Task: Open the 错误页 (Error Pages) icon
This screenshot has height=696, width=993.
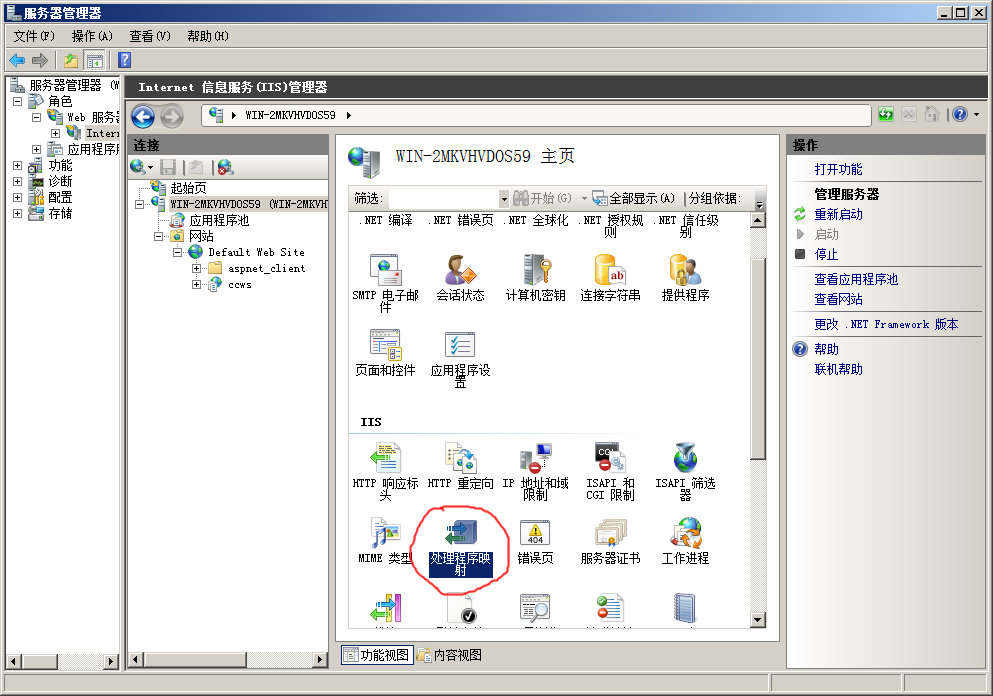Action: point(535,534)
